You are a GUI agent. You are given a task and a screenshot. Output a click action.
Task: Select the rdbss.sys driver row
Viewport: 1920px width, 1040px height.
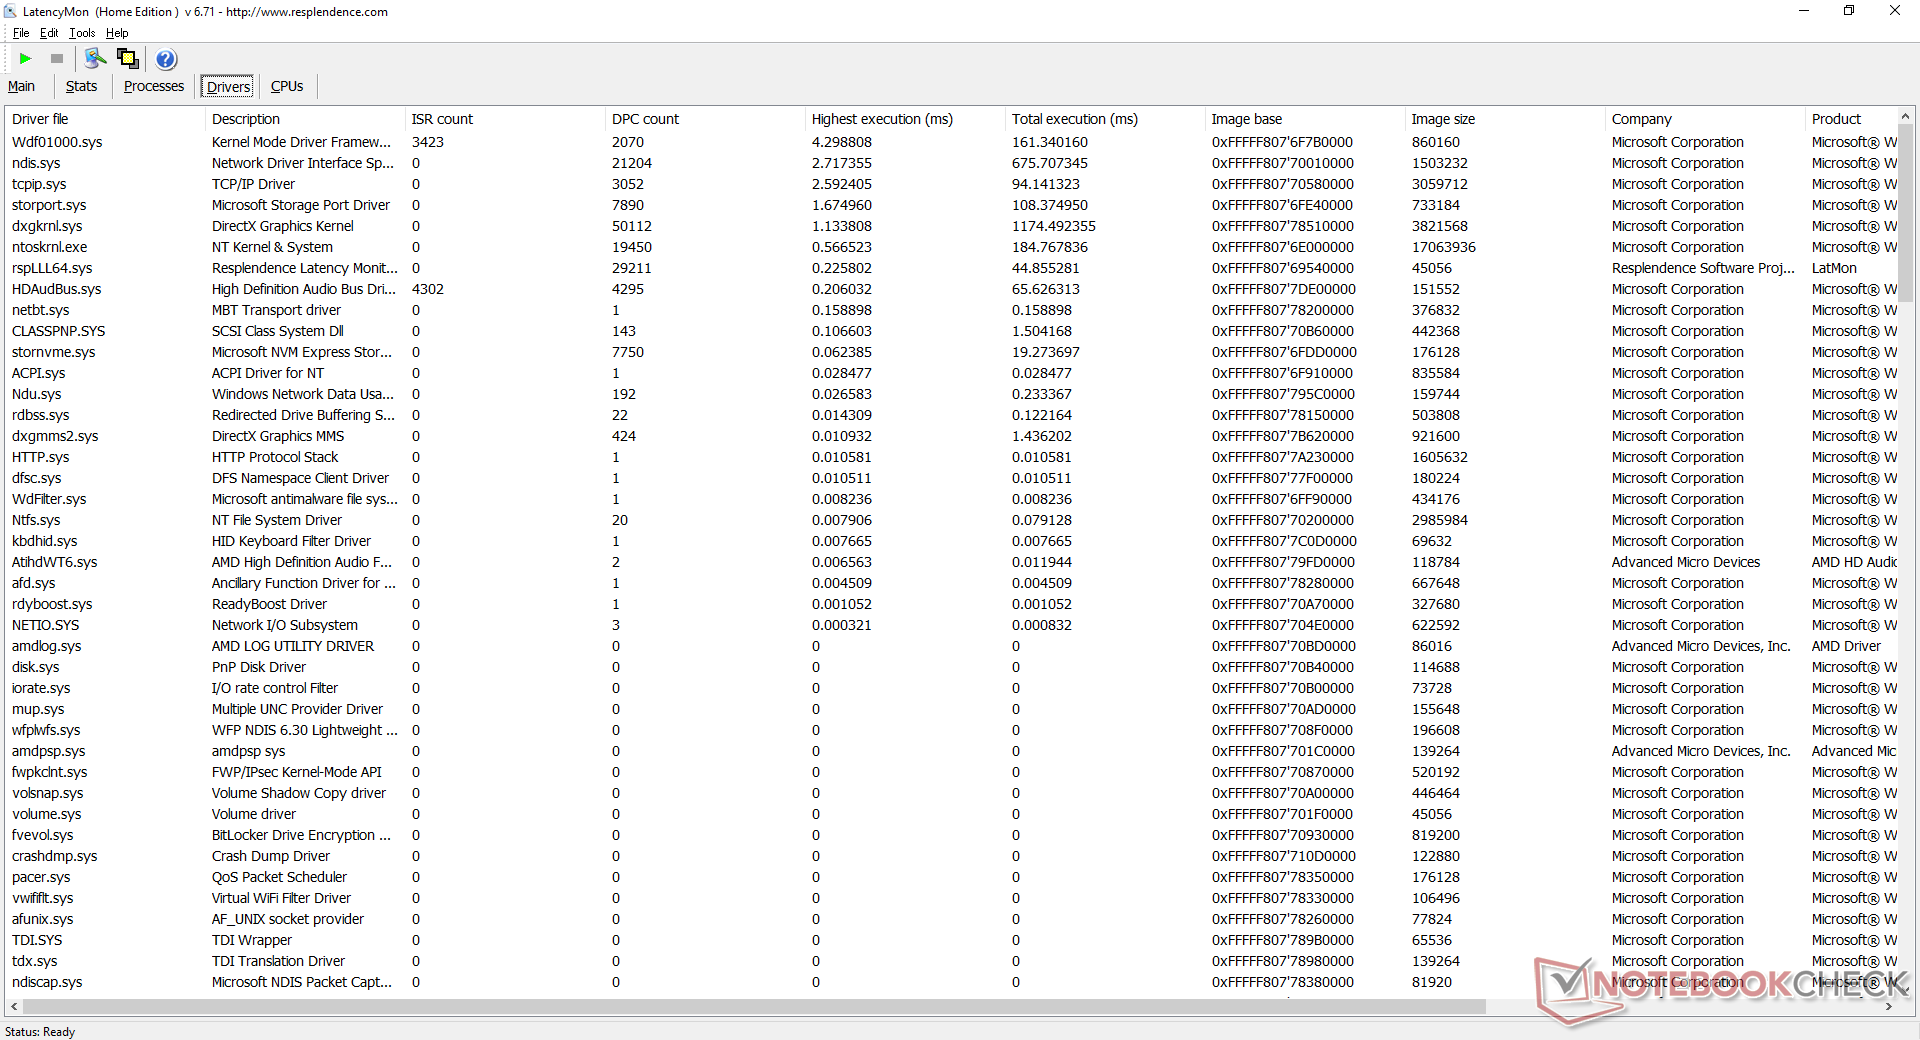(x=951, y=415)
